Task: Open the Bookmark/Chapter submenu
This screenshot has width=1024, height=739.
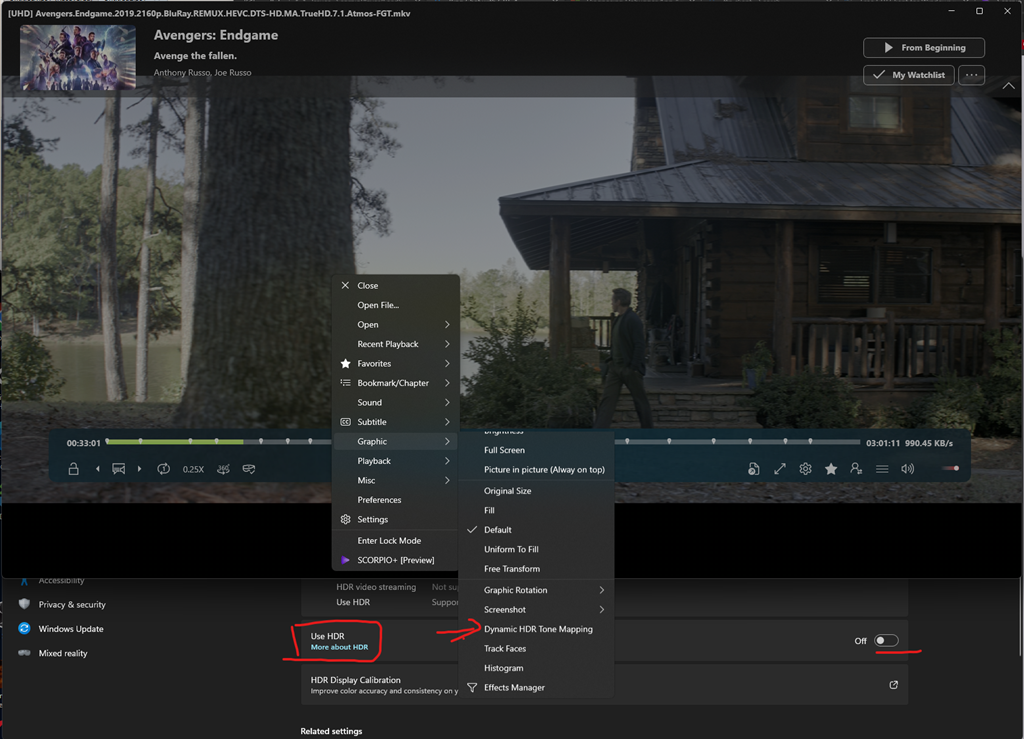Action: pos(396,383)
